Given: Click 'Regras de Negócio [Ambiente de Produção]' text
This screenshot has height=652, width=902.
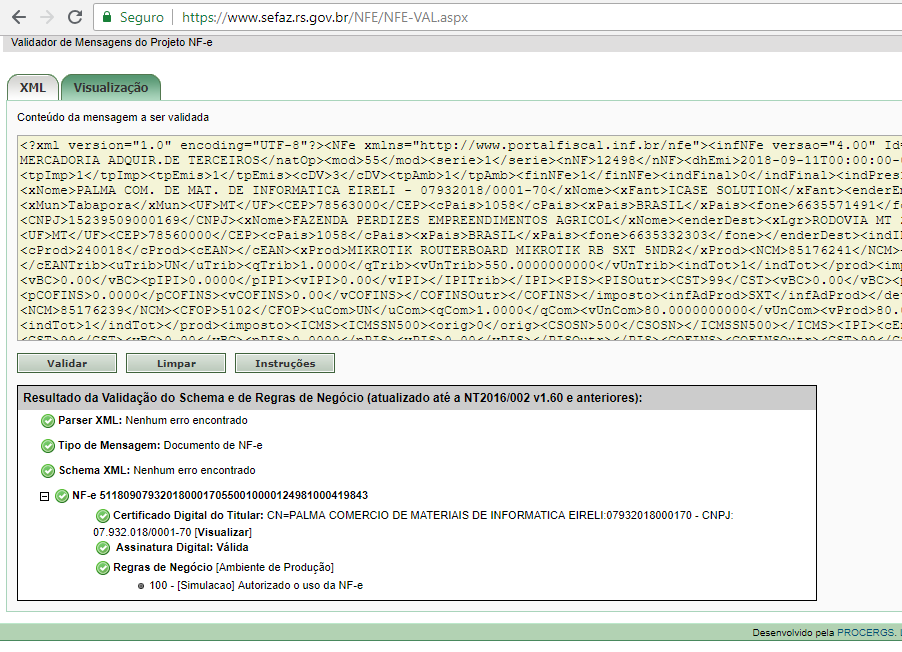Looking at the screenshot, I should point(223,567).
